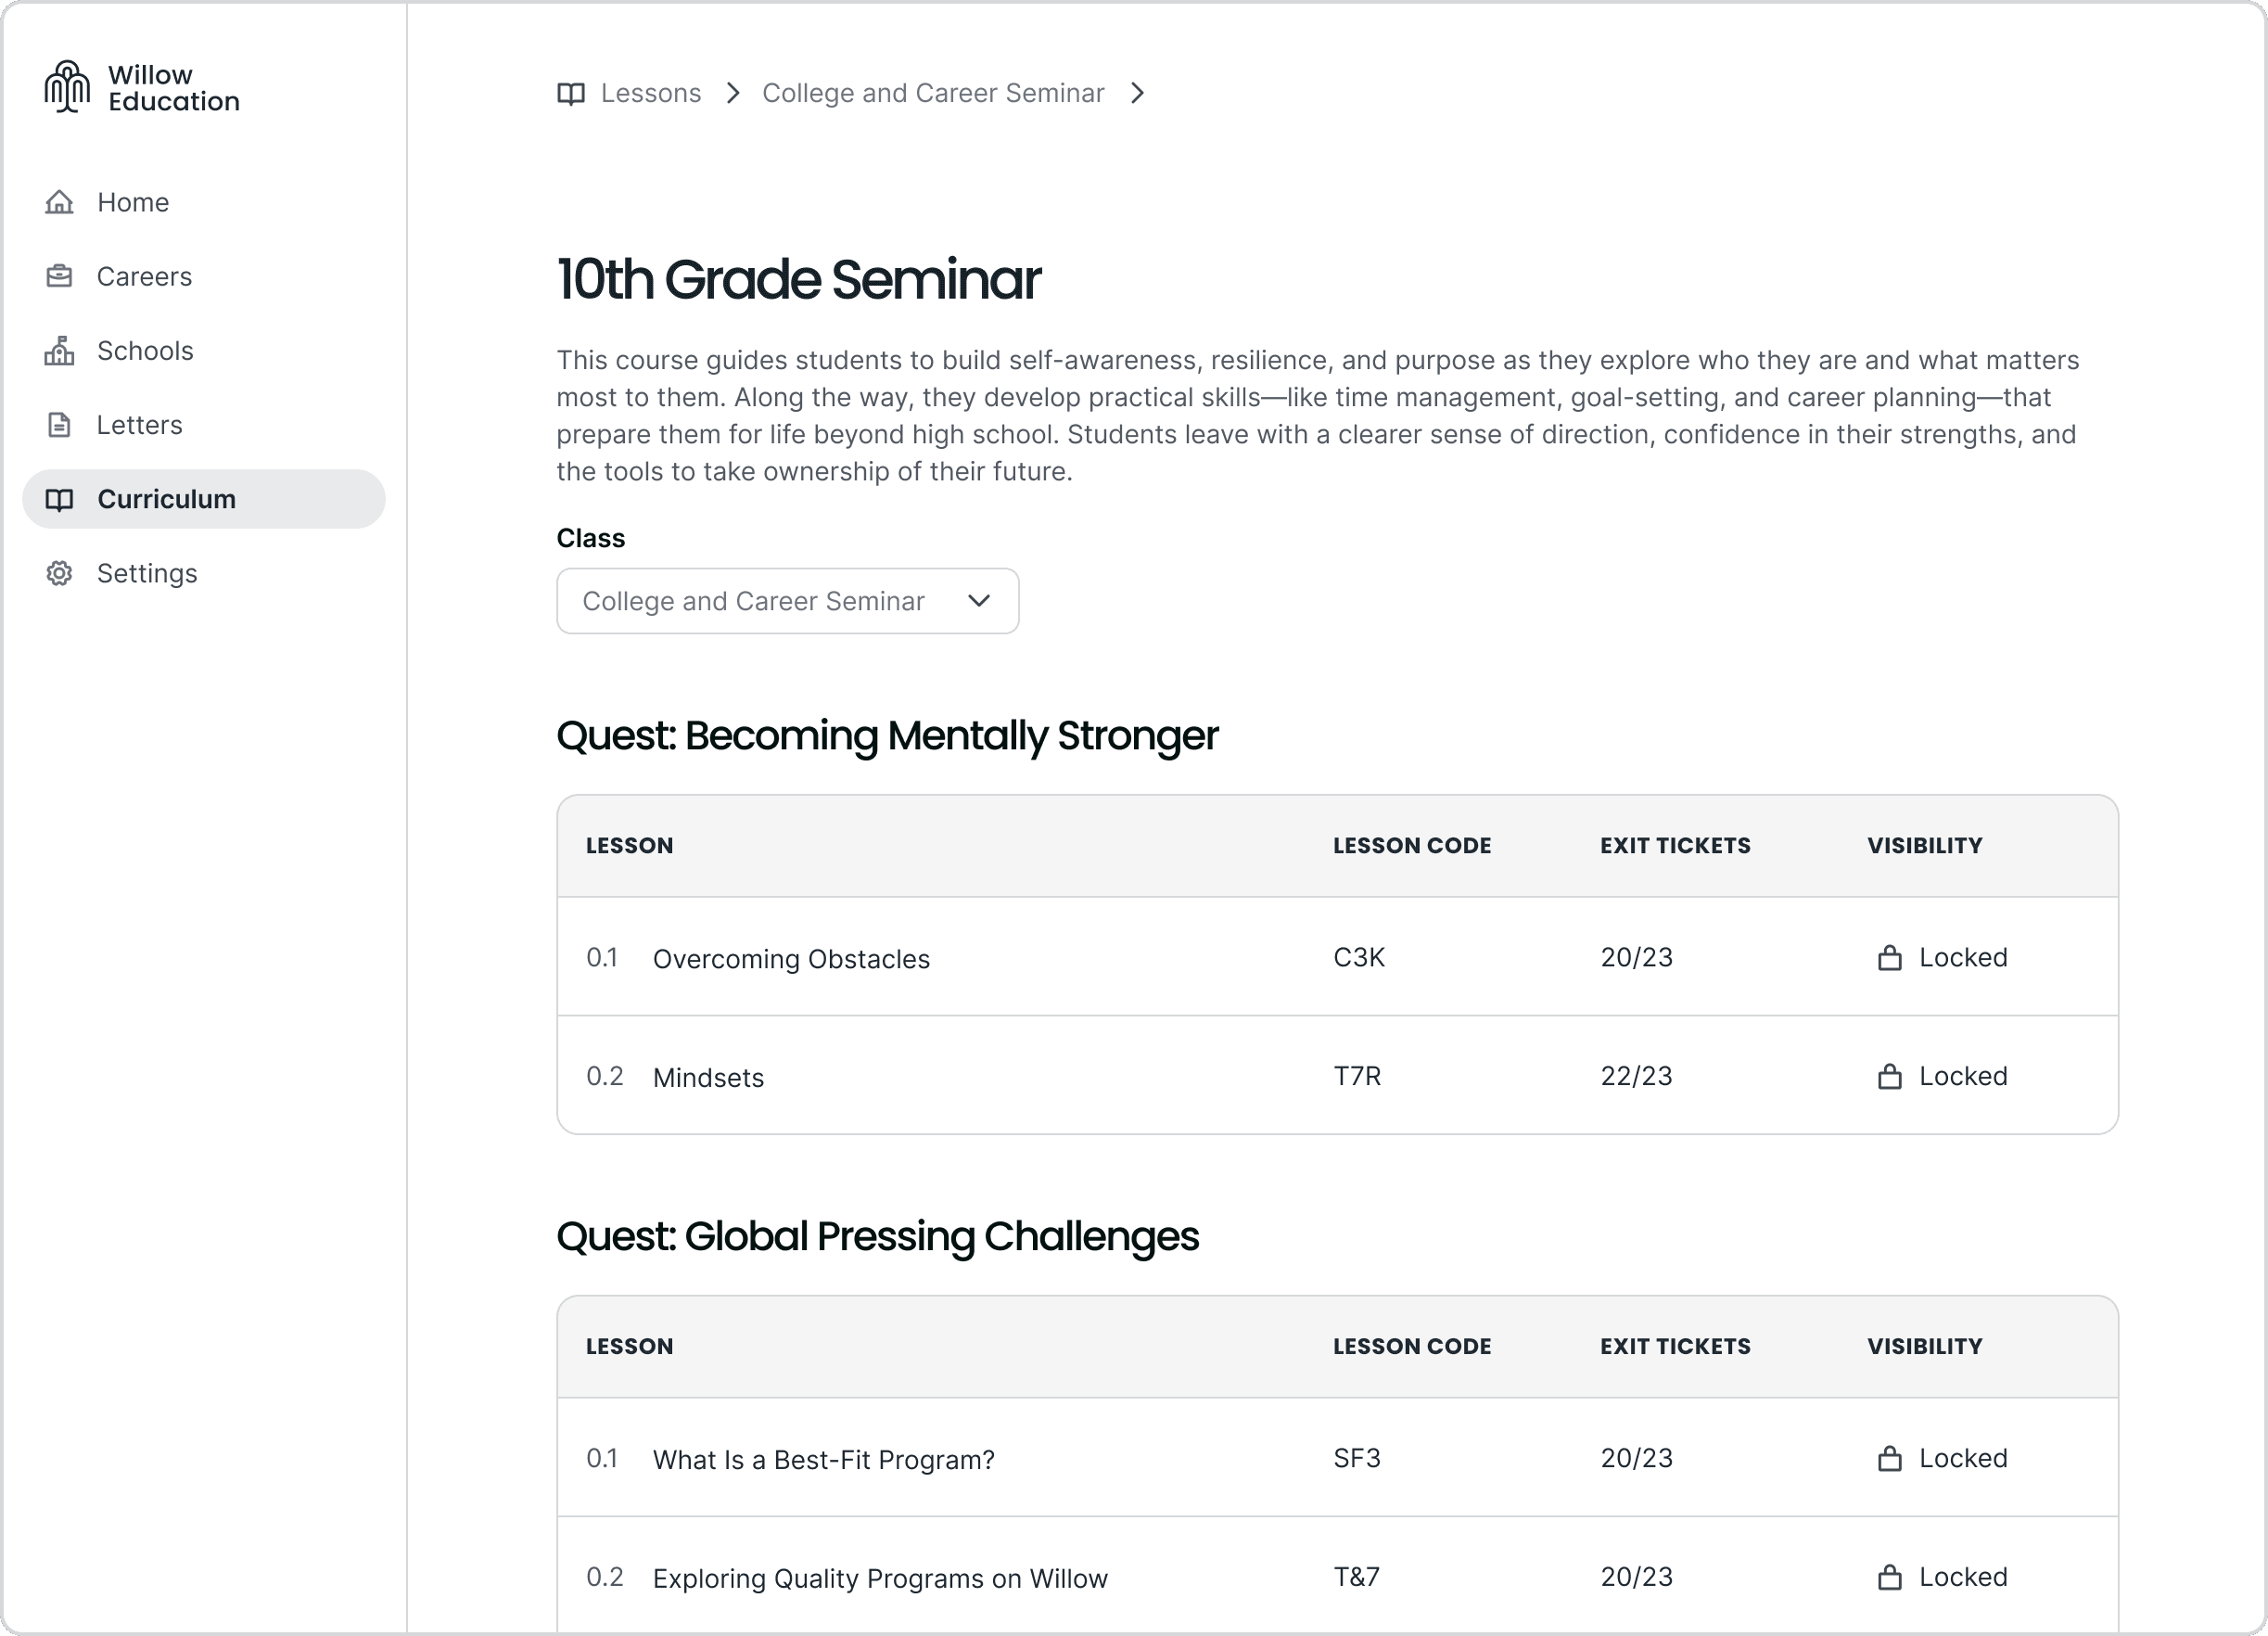Image resolution: width=2268 pixels, height=1636 pixels.
Task: Click the chevron after College and Career Seminar
Action: 1138,93
